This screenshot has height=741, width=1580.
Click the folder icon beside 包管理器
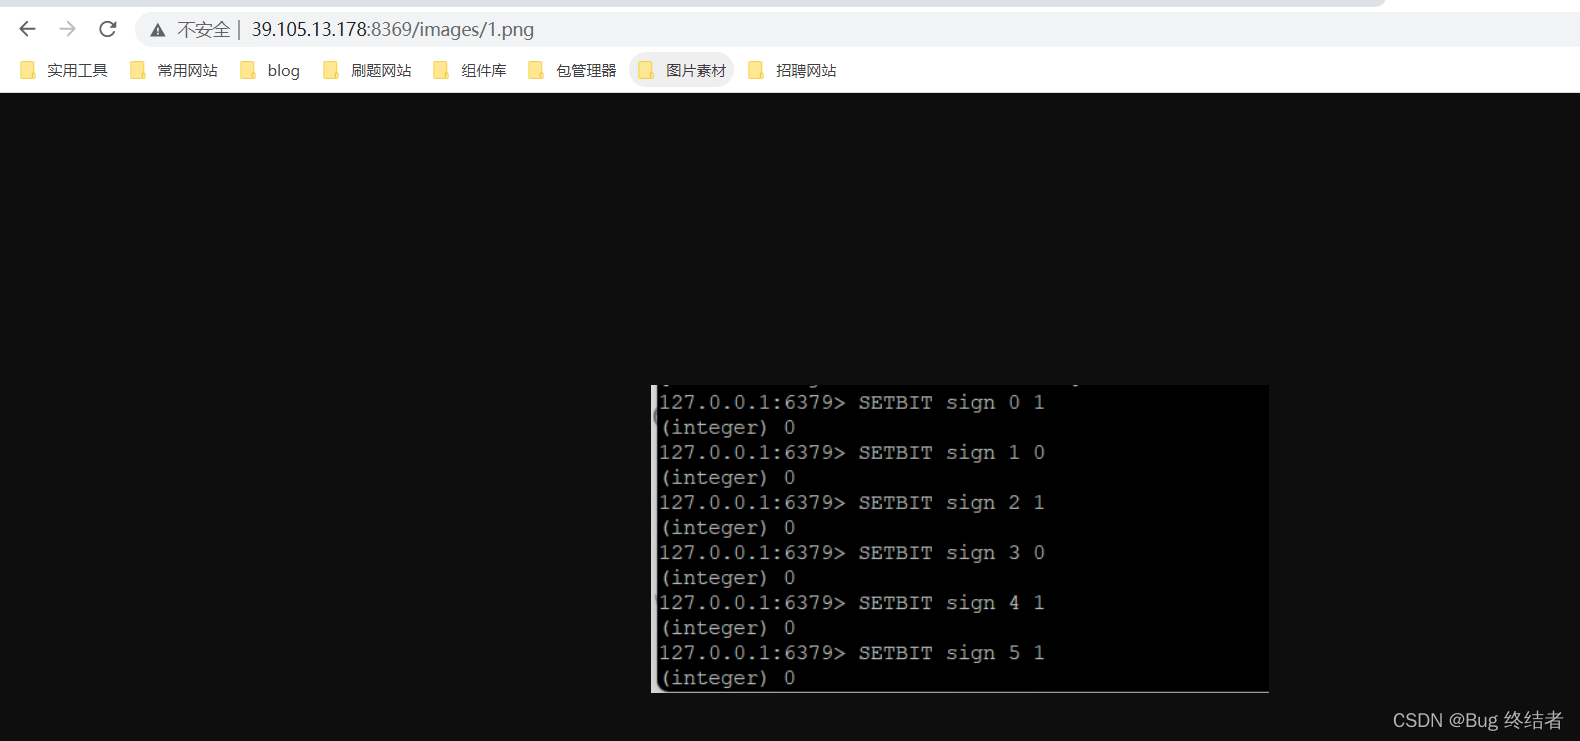[536, 70]
